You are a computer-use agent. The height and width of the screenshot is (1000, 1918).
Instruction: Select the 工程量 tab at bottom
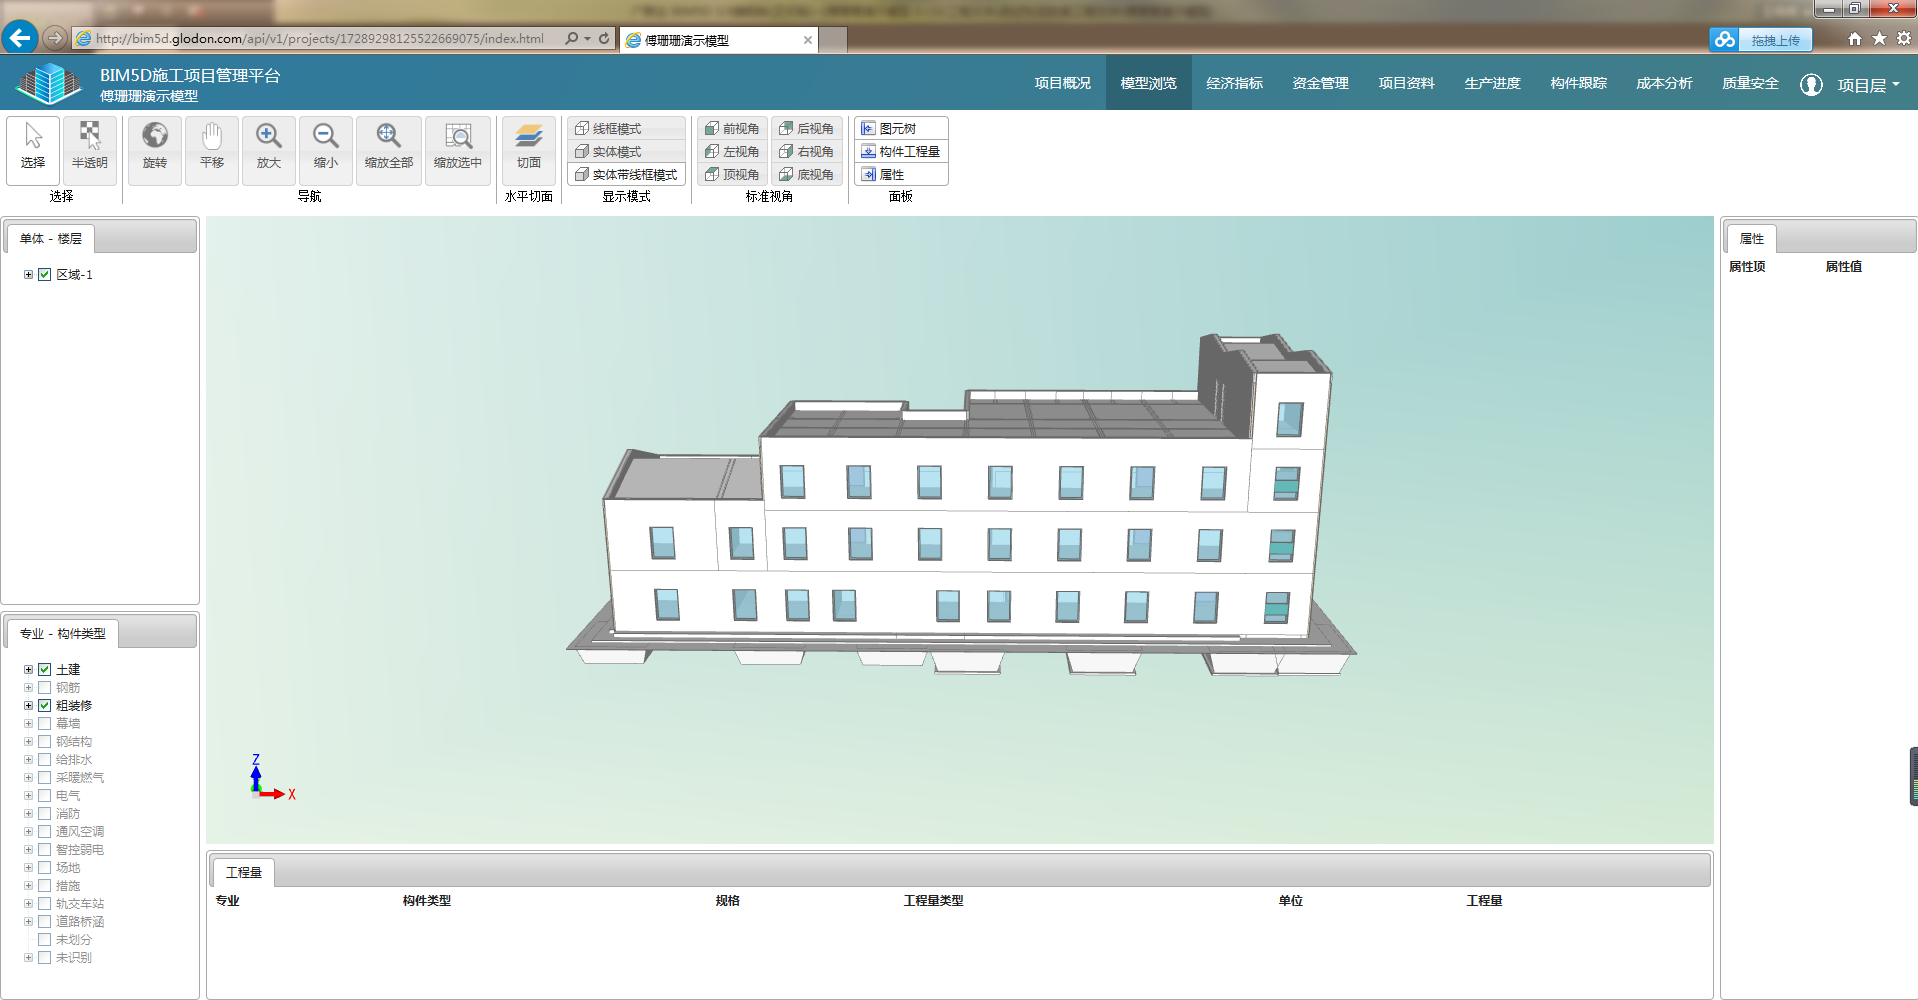(x=242, y=872)
